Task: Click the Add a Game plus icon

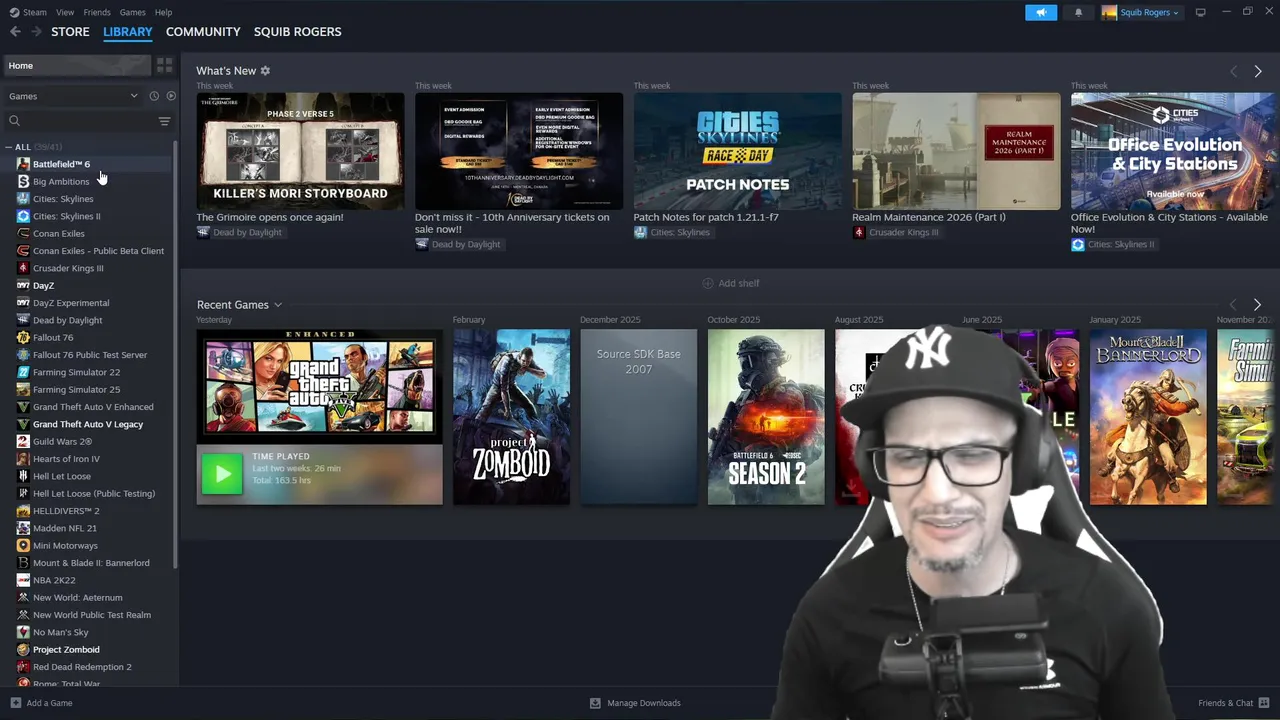Action: [x=15, y=703]
